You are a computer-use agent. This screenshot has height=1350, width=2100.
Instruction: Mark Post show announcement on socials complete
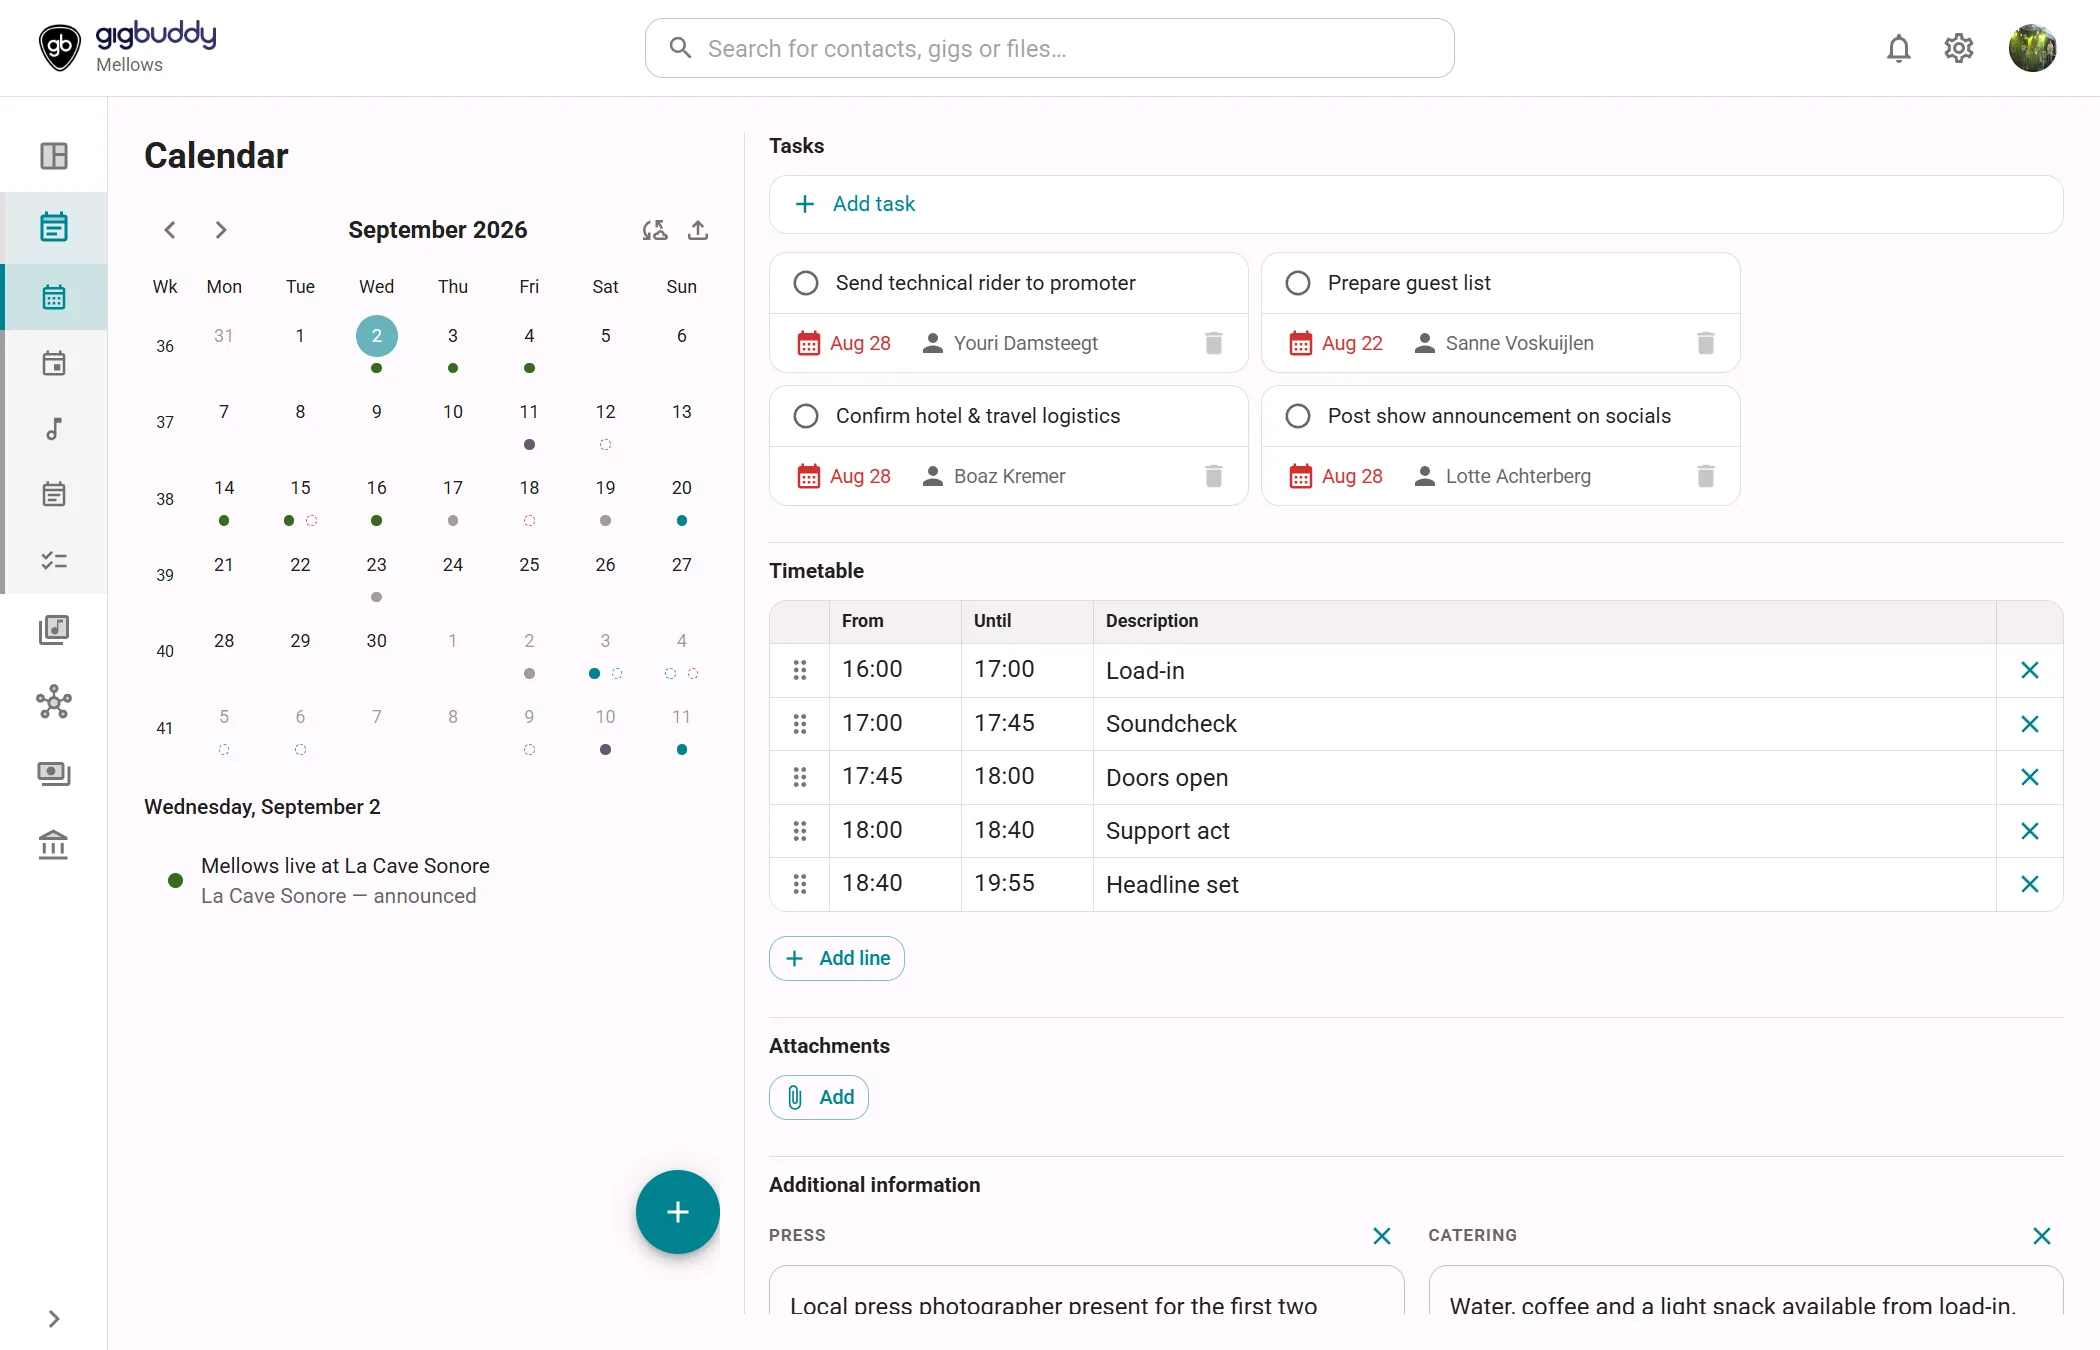click(x=1298, y=416)
